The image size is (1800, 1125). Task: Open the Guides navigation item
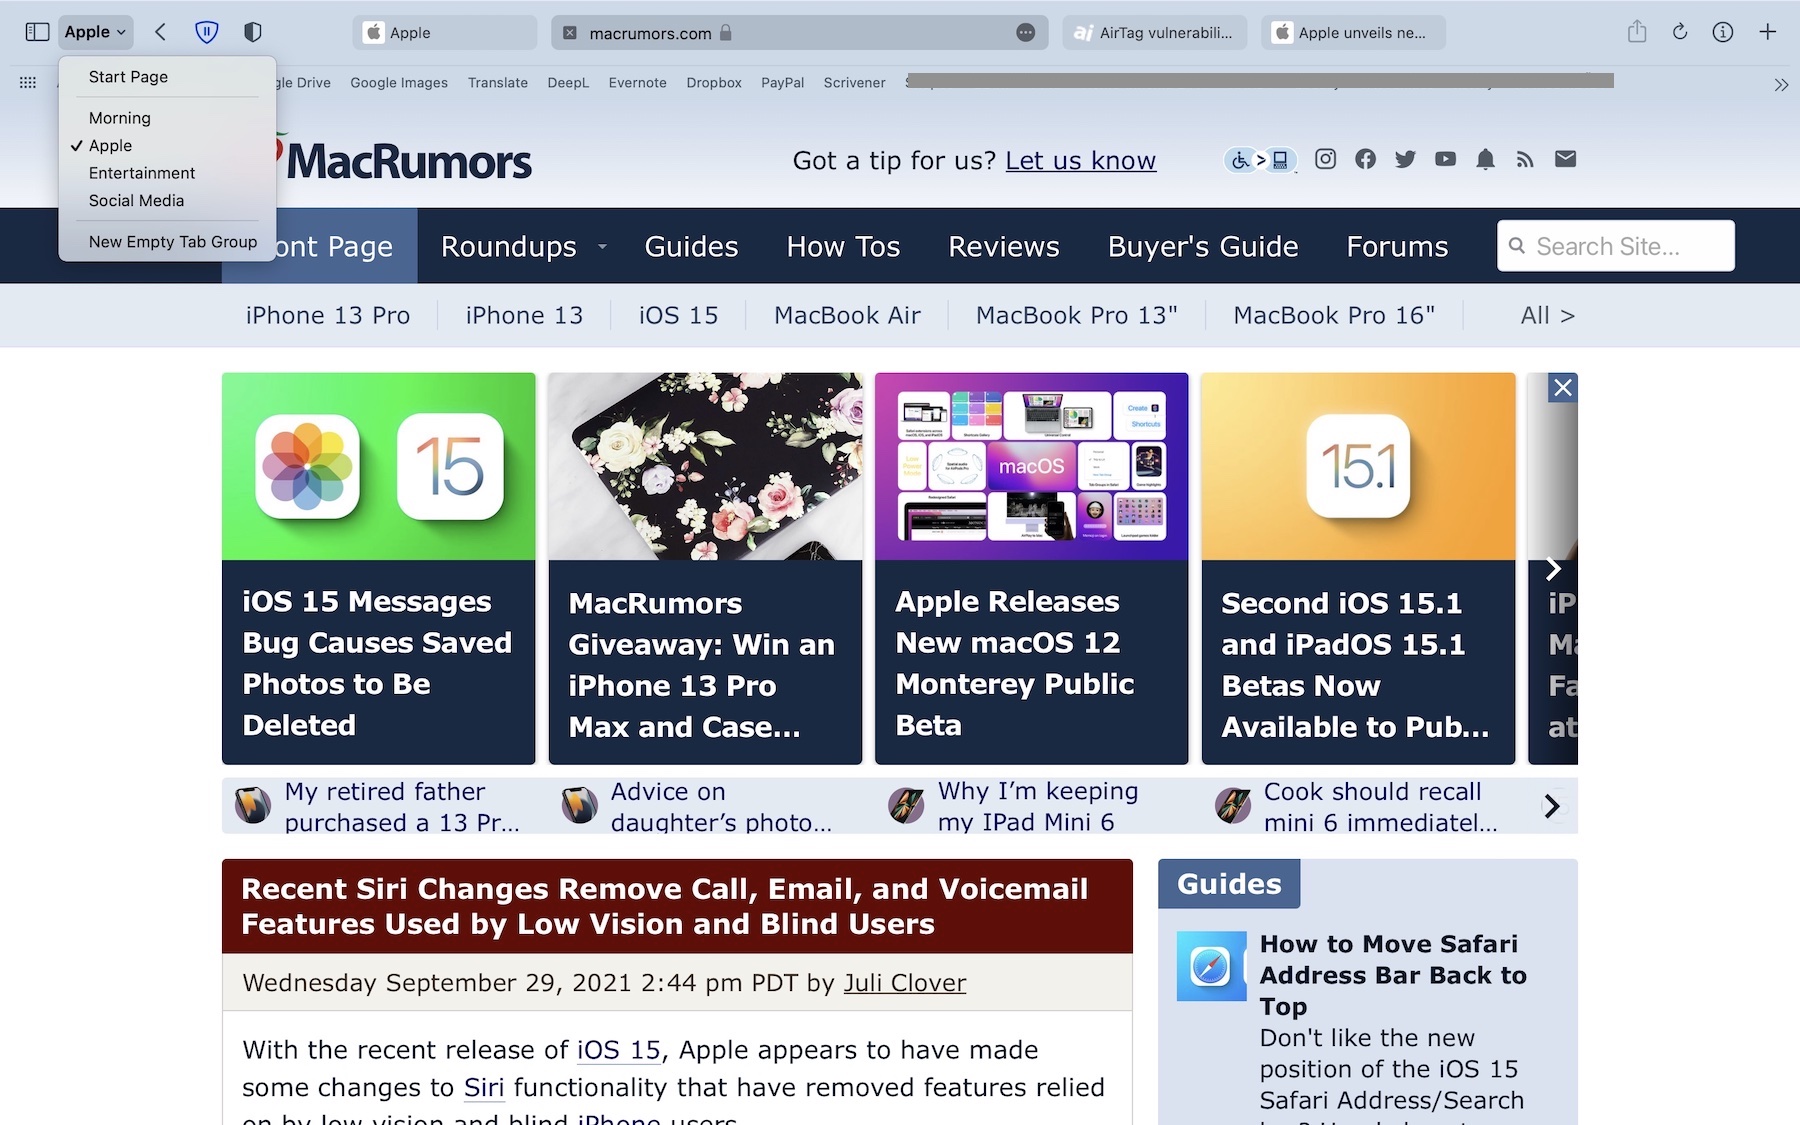pyautogui.click(x=691, y=246)
